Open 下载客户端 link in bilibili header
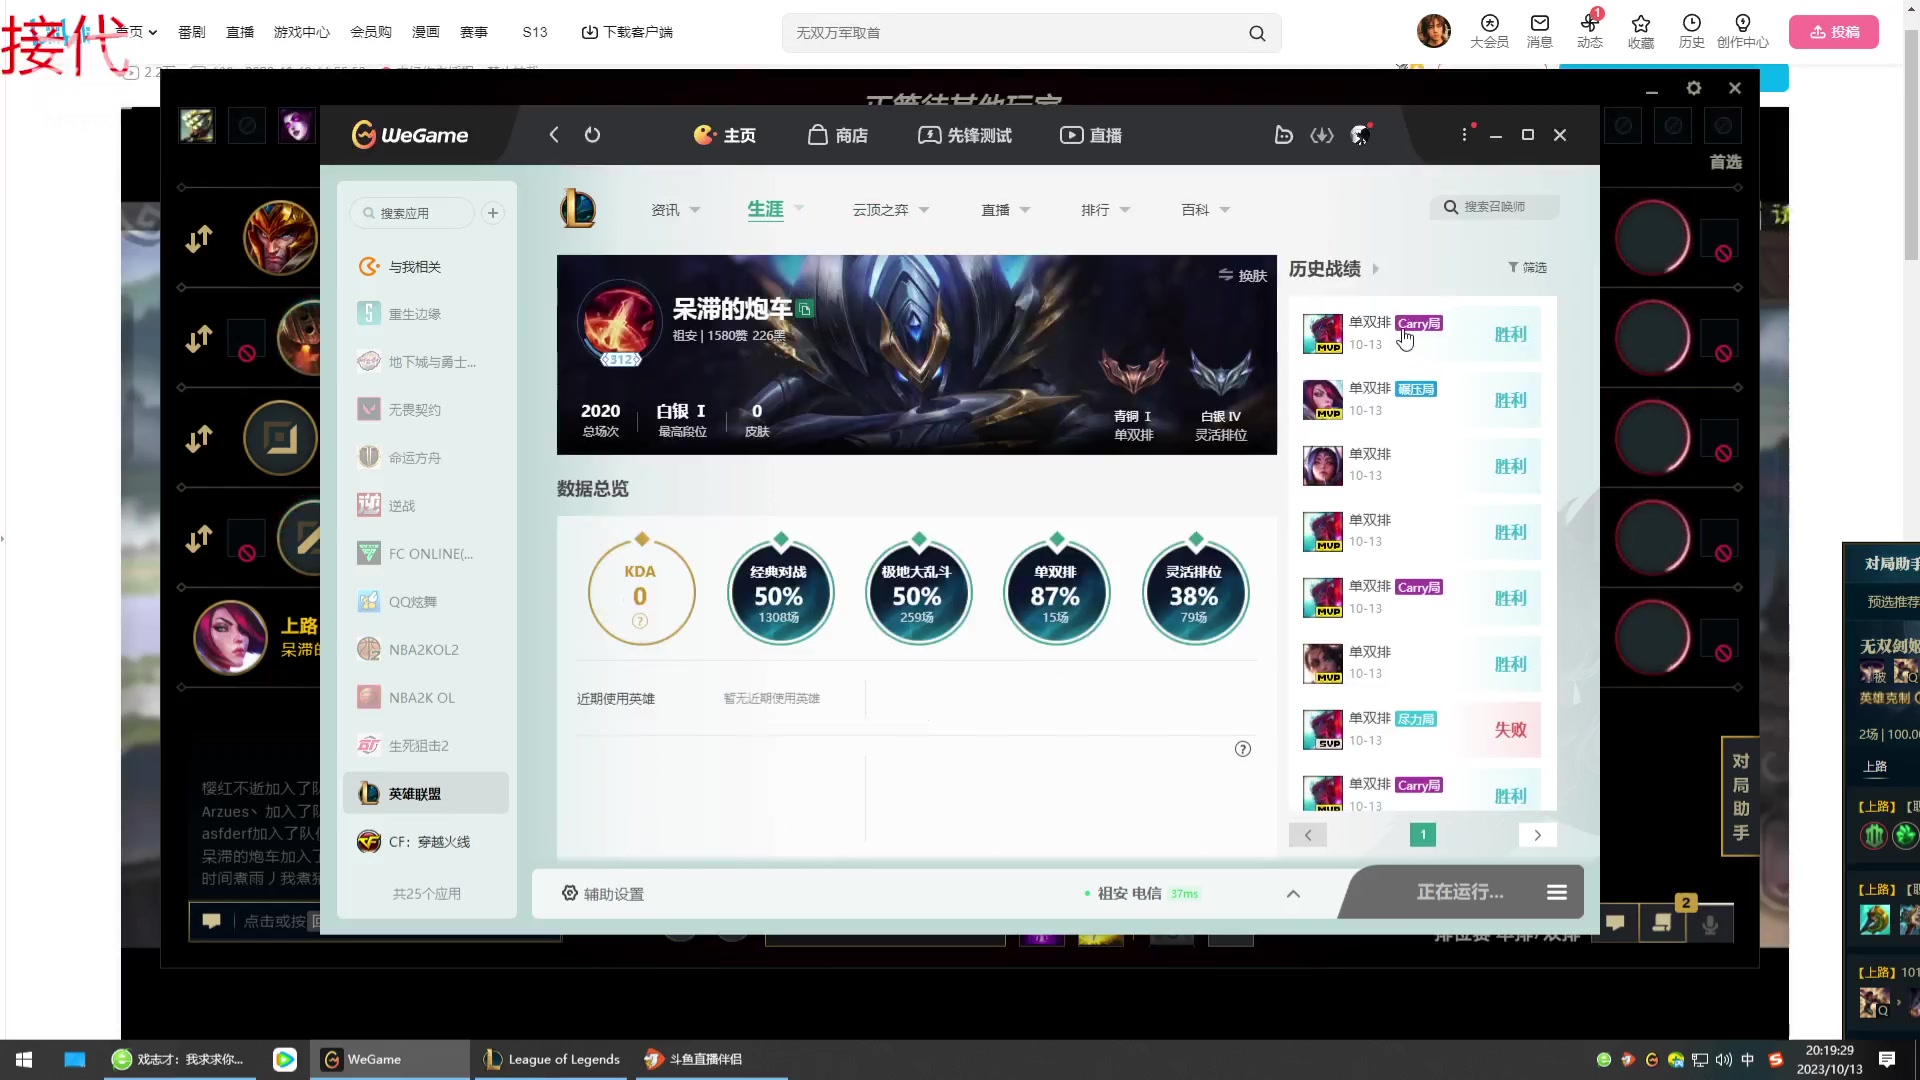This screenshot has width=1920, height=1080. (x=627, y=32)
